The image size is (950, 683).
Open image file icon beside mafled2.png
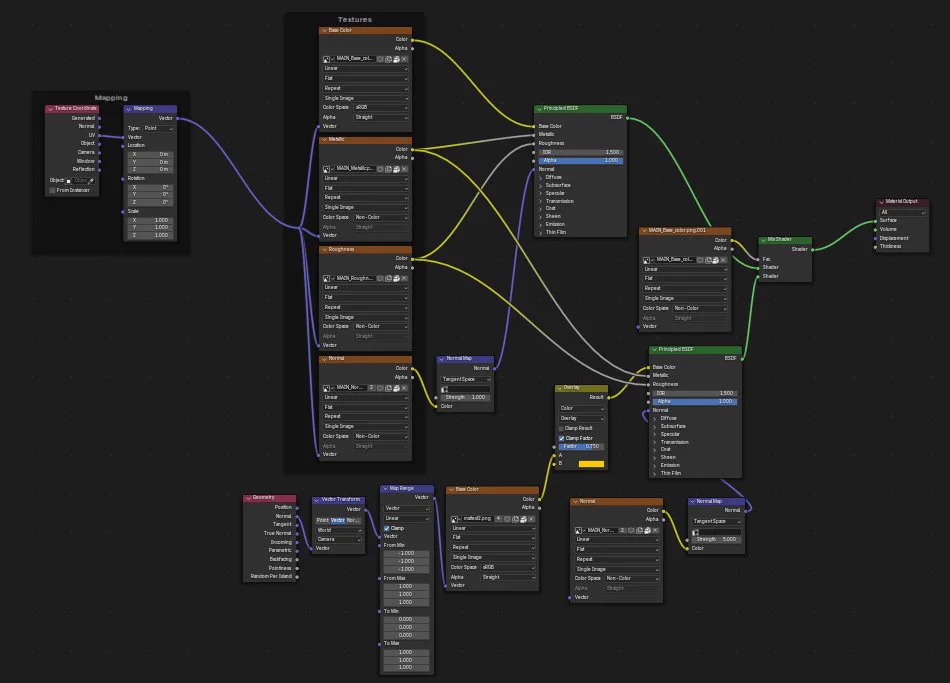pos(523,519)
